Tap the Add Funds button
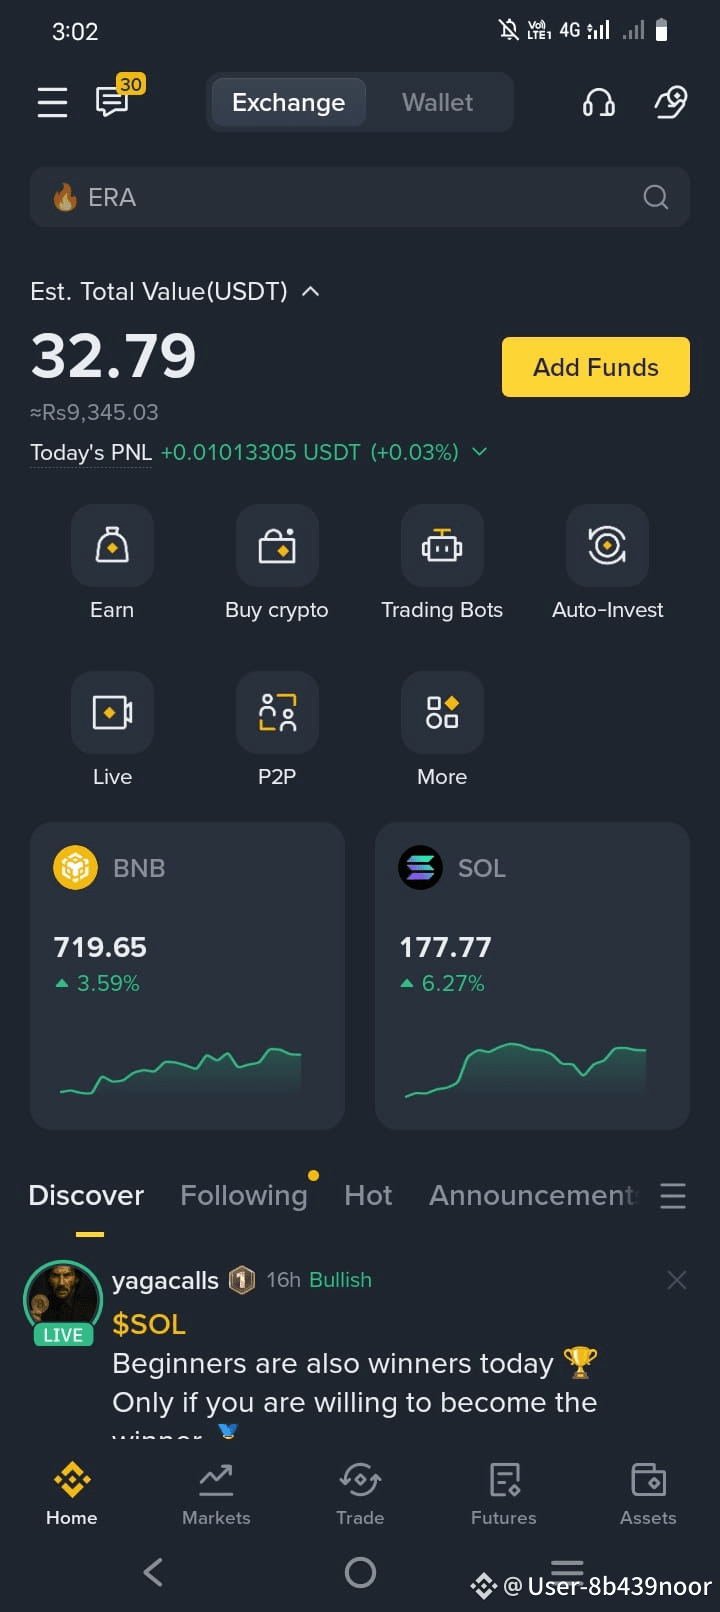The height and width of the screenshot is (1612, 720). (596, 367)
